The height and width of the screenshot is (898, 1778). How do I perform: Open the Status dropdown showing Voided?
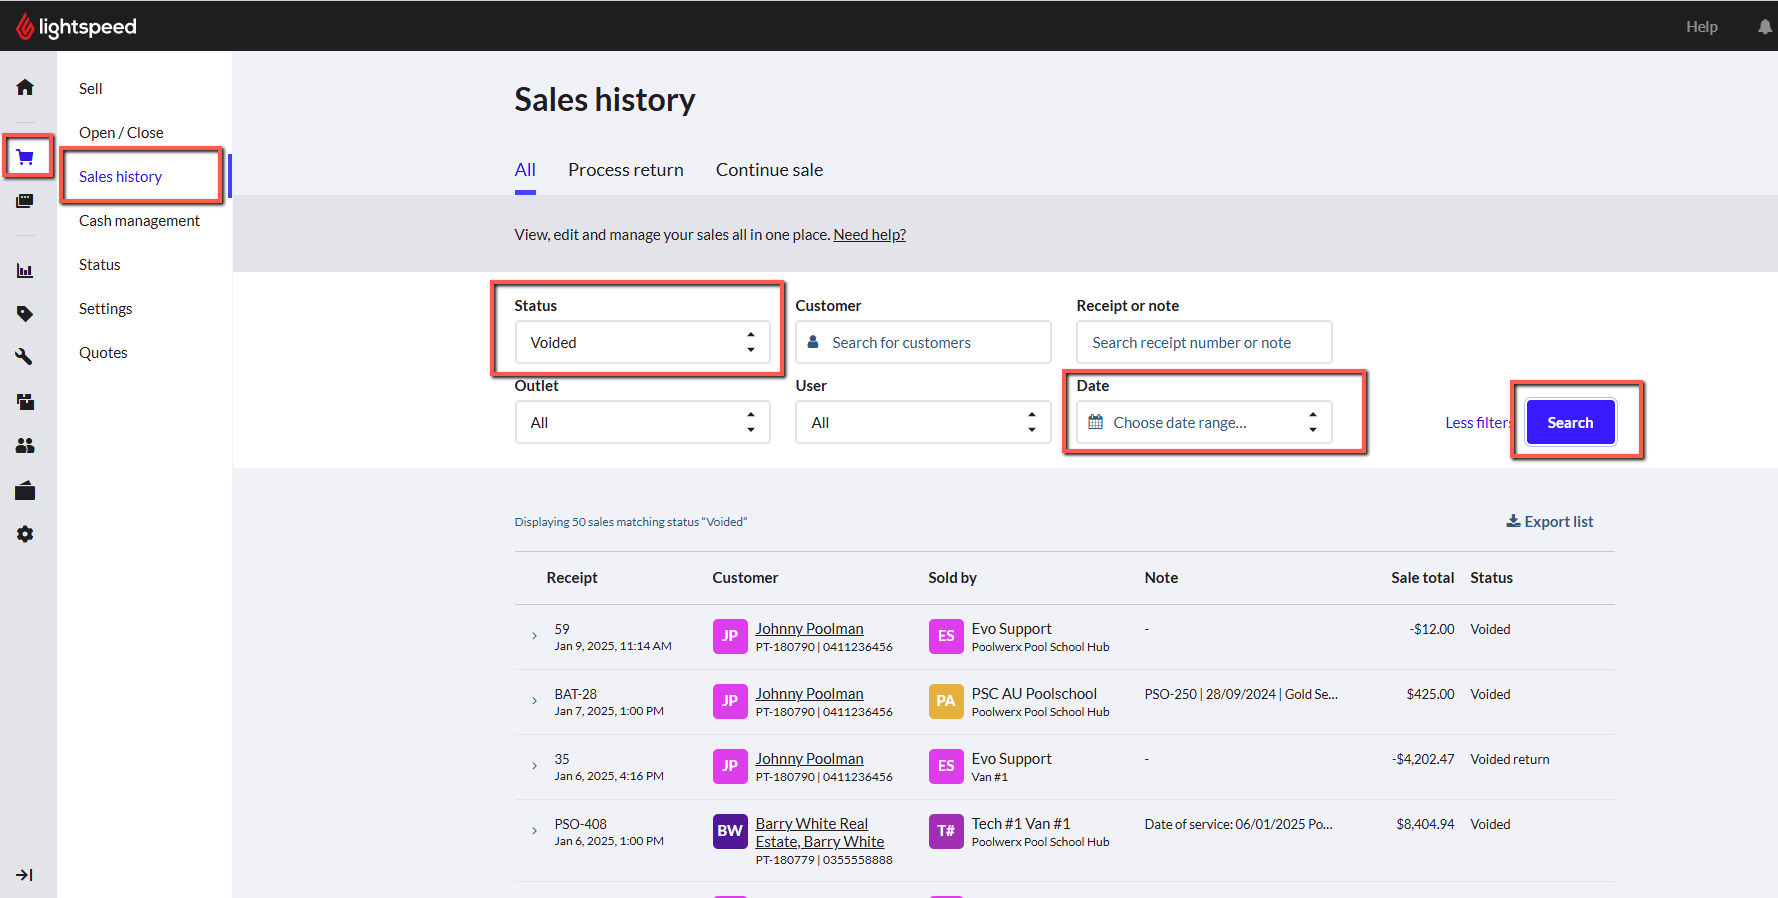(x=642, y=342)
